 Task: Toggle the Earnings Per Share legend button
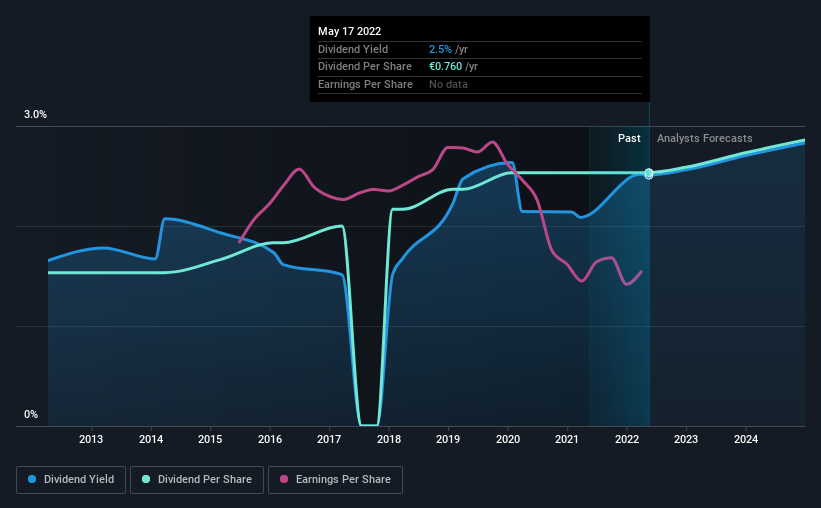click(x=335, y=480)
